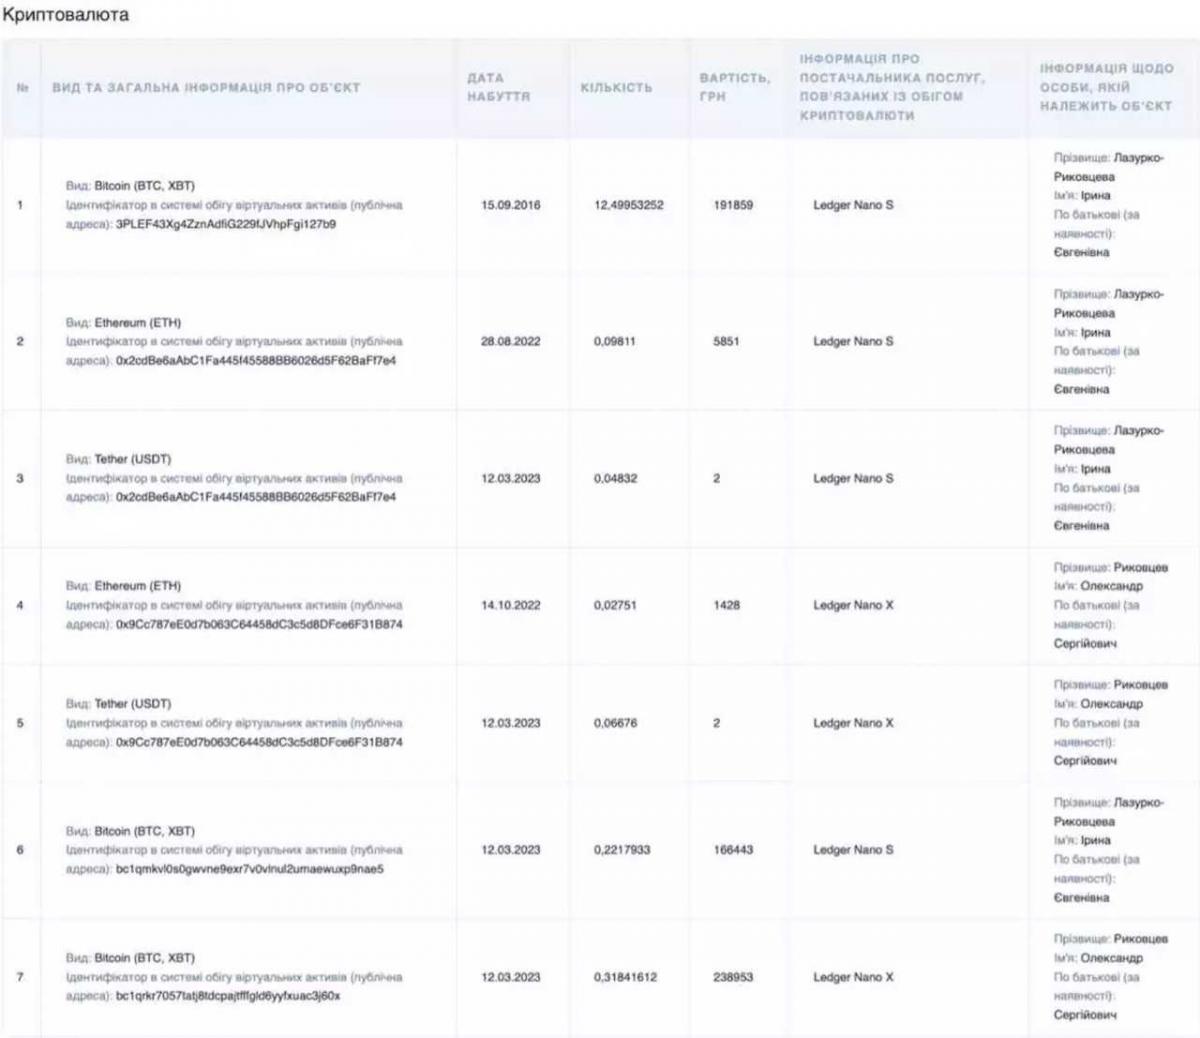Screen dimensions: 1200x1038
Task: Click quantity 0,02751
Action: 615,605
